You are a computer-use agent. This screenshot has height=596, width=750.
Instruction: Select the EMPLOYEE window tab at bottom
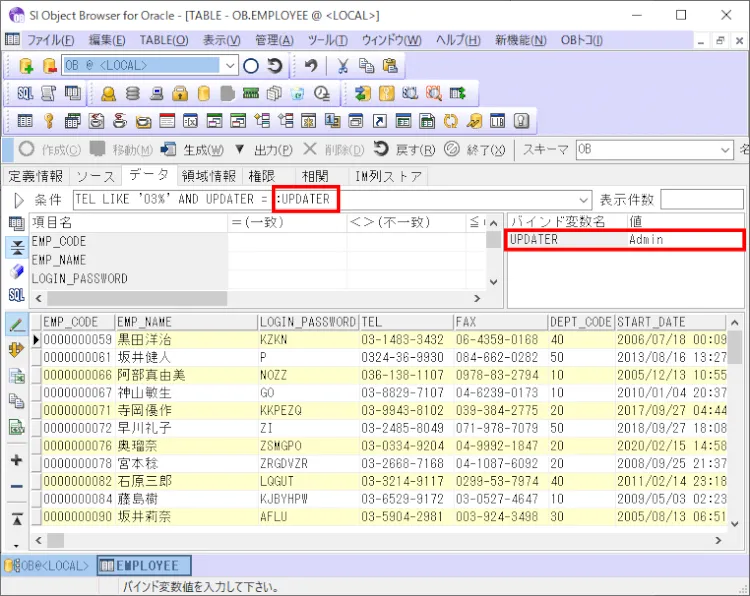tap(144, 566)
